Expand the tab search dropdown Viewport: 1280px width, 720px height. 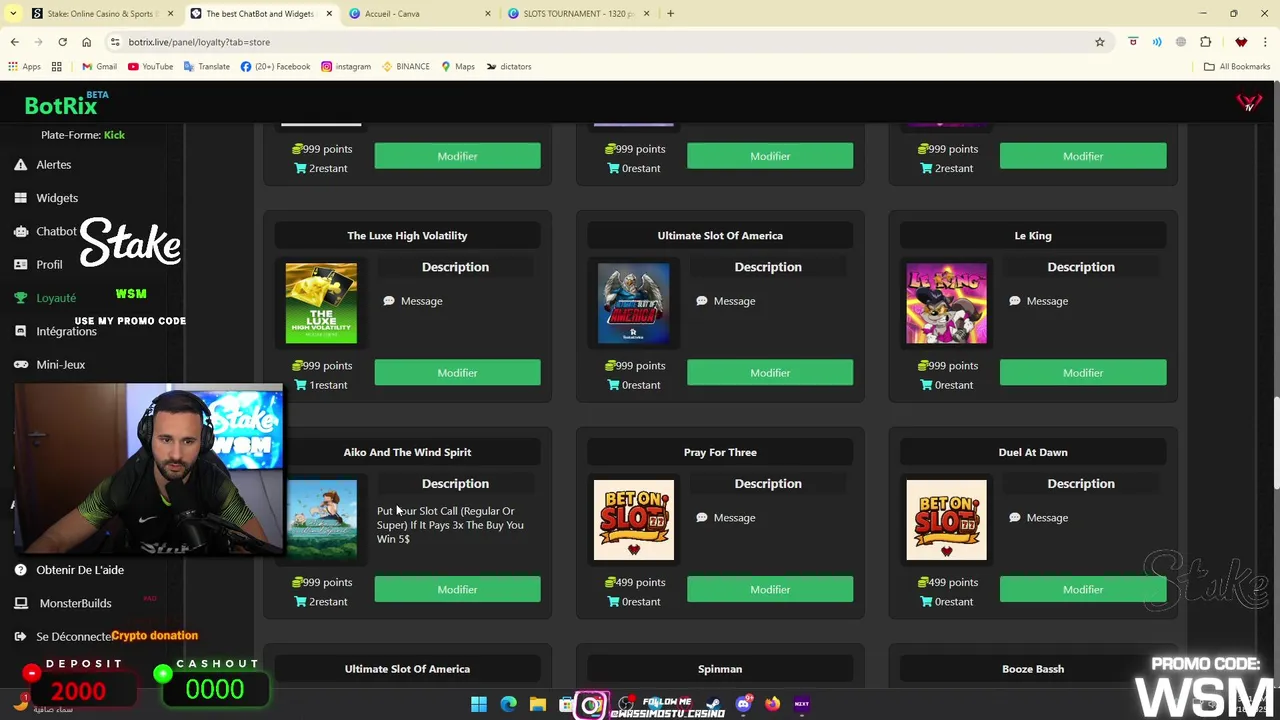click(13, 14)
